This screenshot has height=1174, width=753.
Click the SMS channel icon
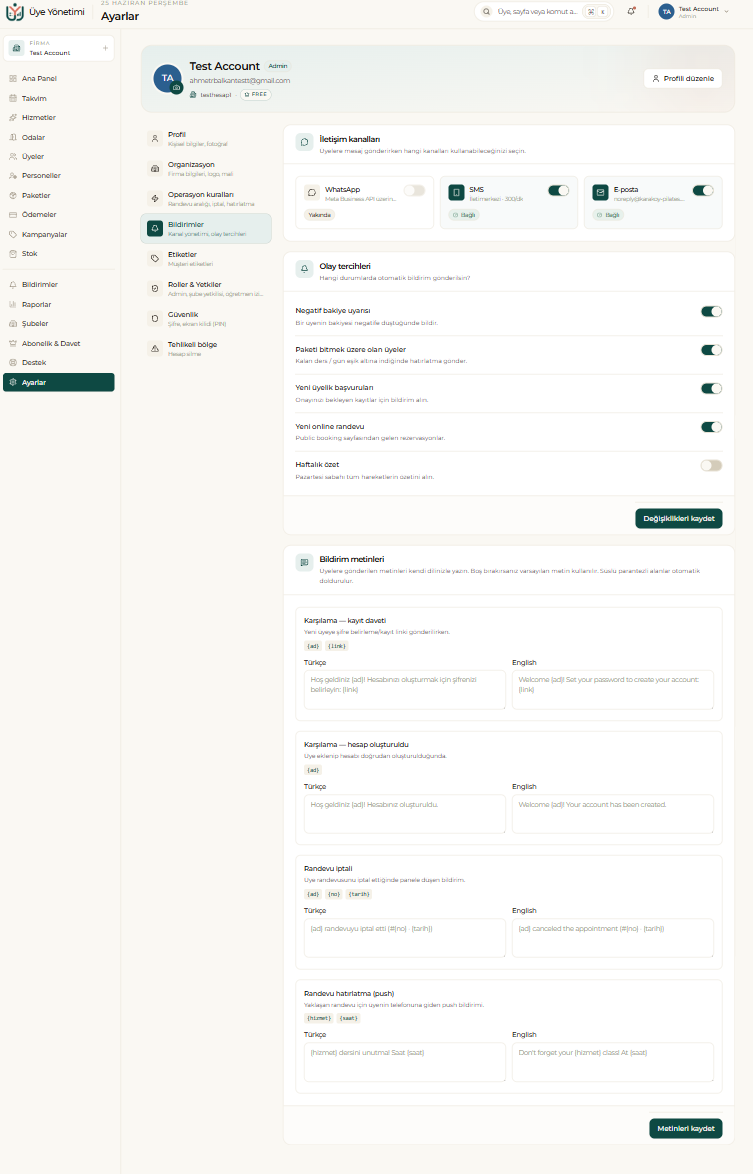[x=456, y=192]
